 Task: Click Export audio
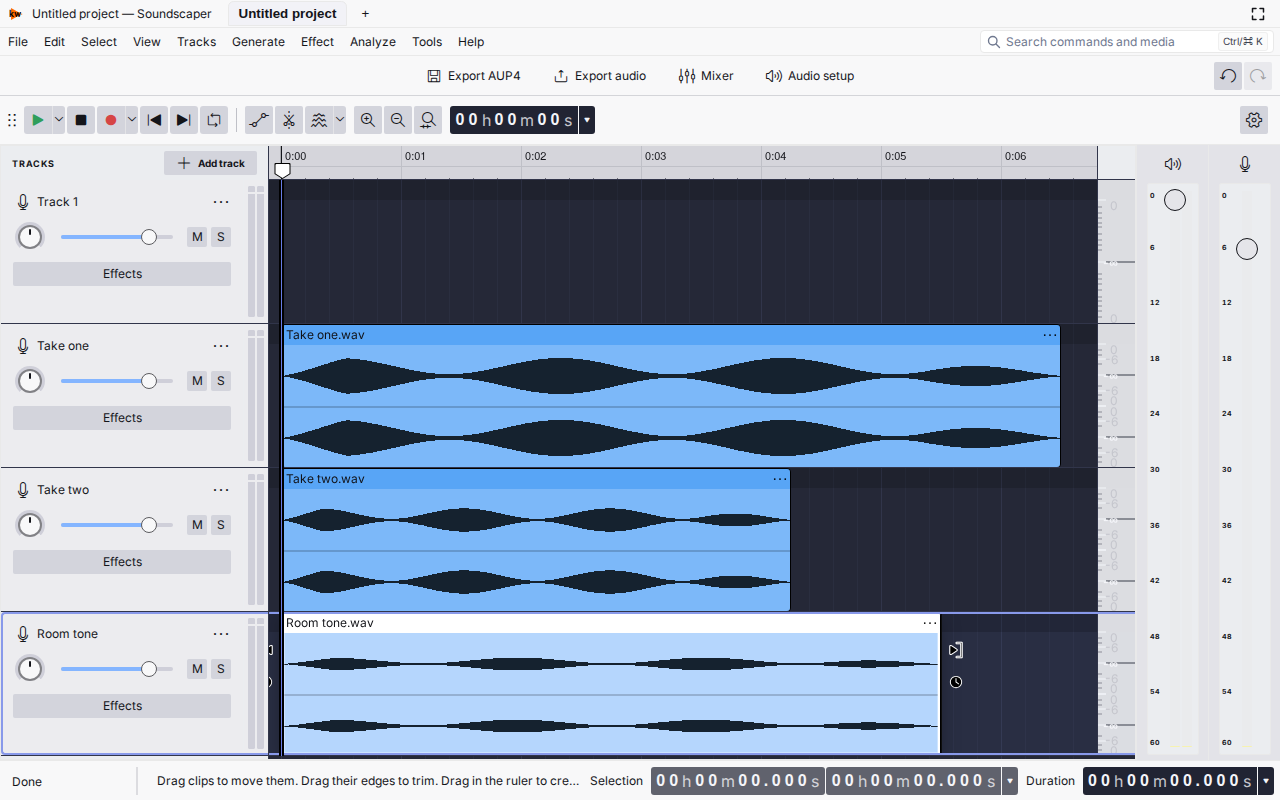tap(600, 76)
